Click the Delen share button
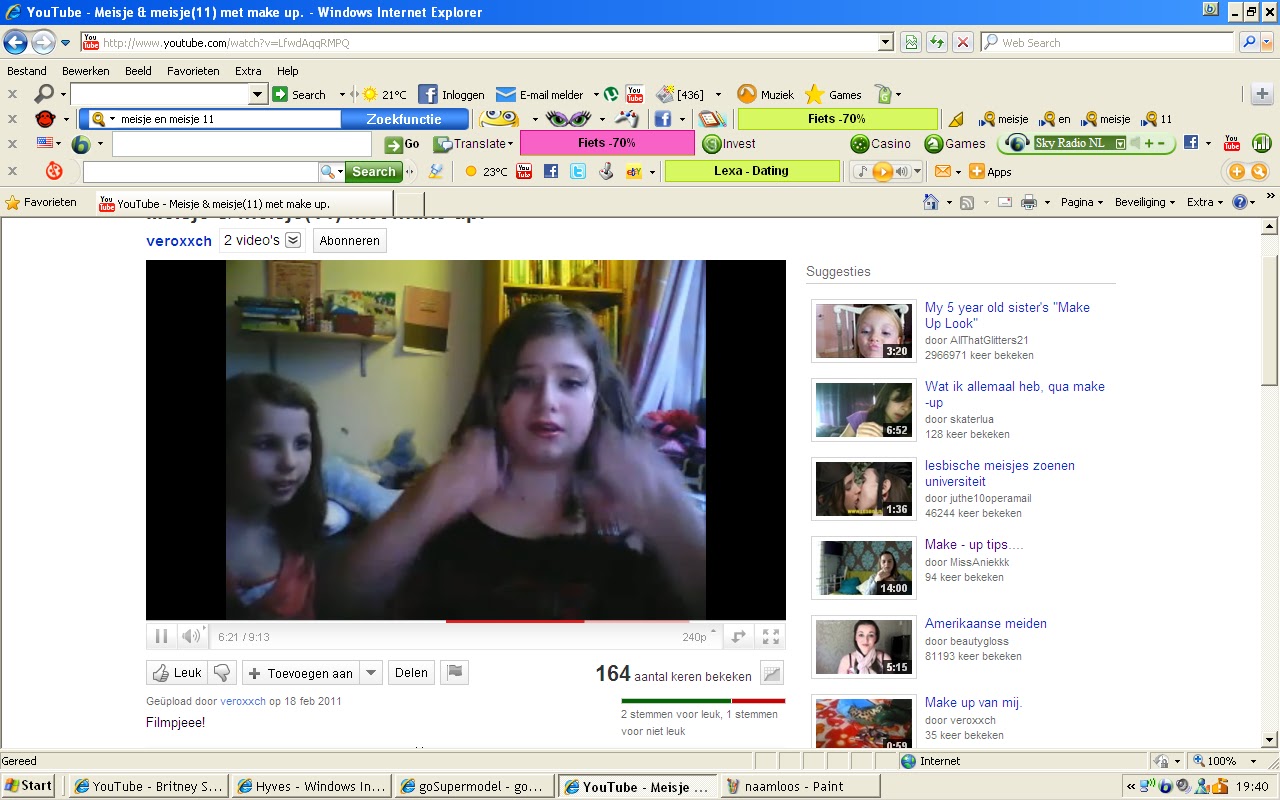 pos(411,673)
